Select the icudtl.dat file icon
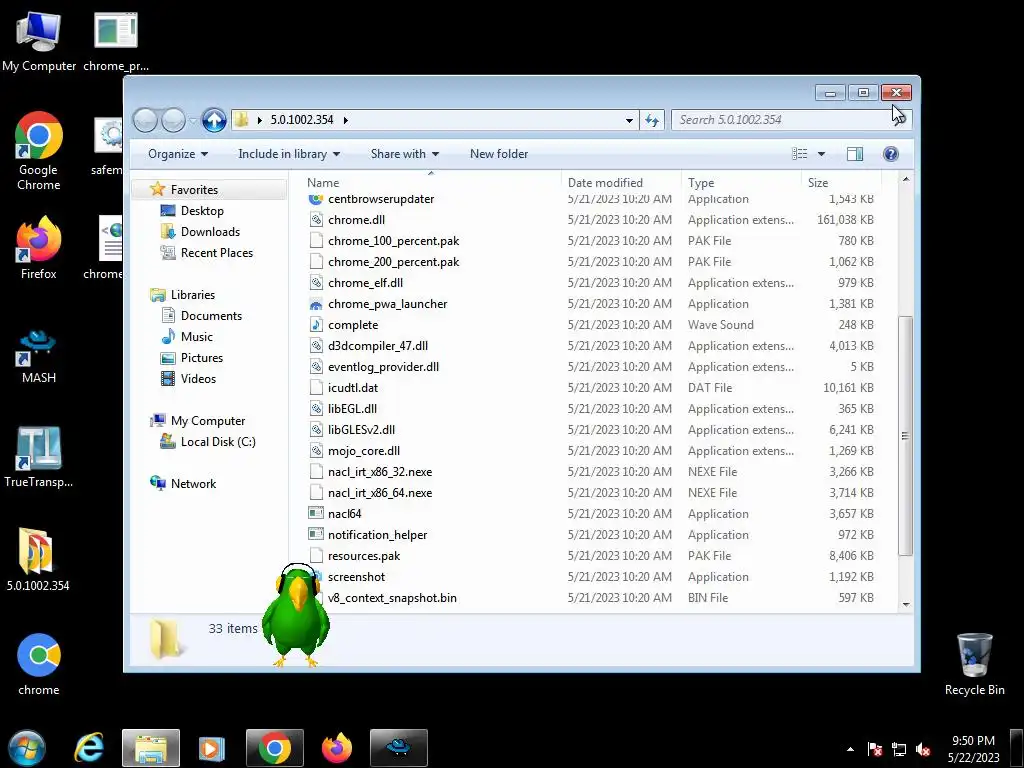The width and height of the screenshot is (1024, 768). (316, 388)
